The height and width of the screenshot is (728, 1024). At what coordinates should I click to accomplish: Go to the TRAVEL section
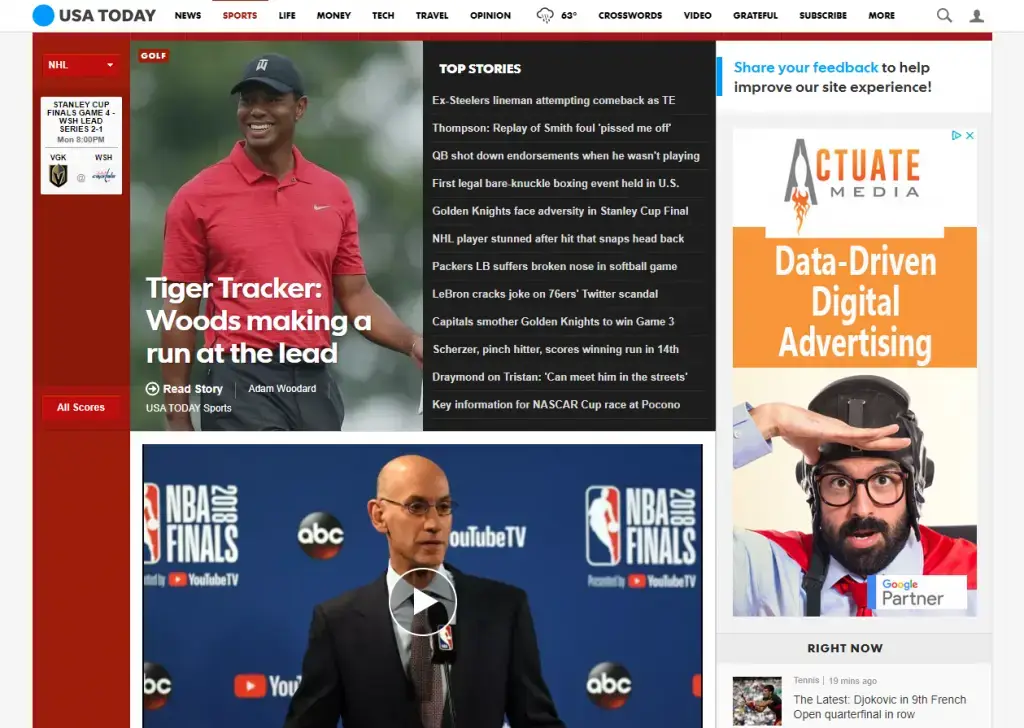coord(432,15)
